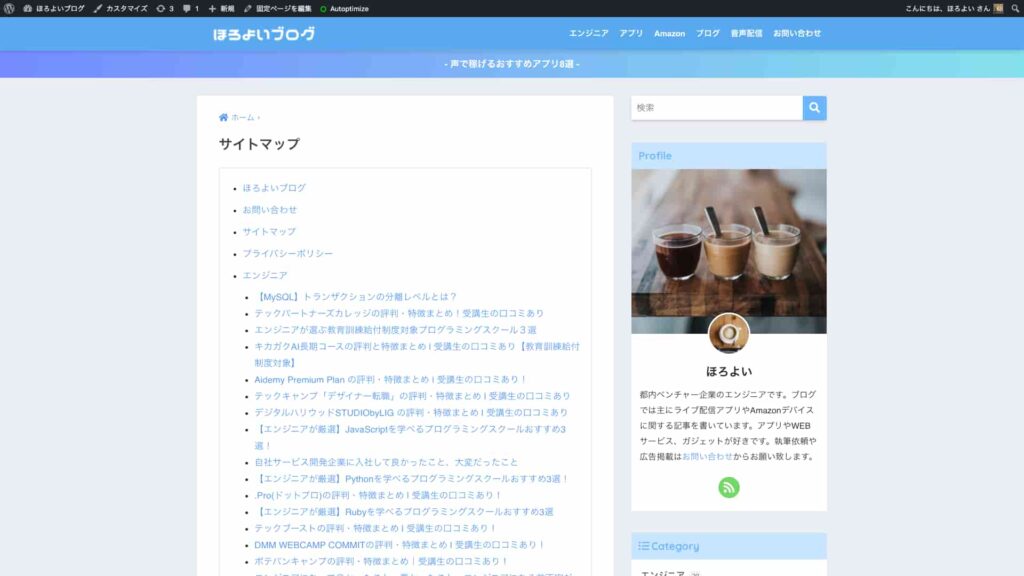Open the ブログ navigation item
This screenshot has height=576, width=1024.
click(x=707, y=33)
